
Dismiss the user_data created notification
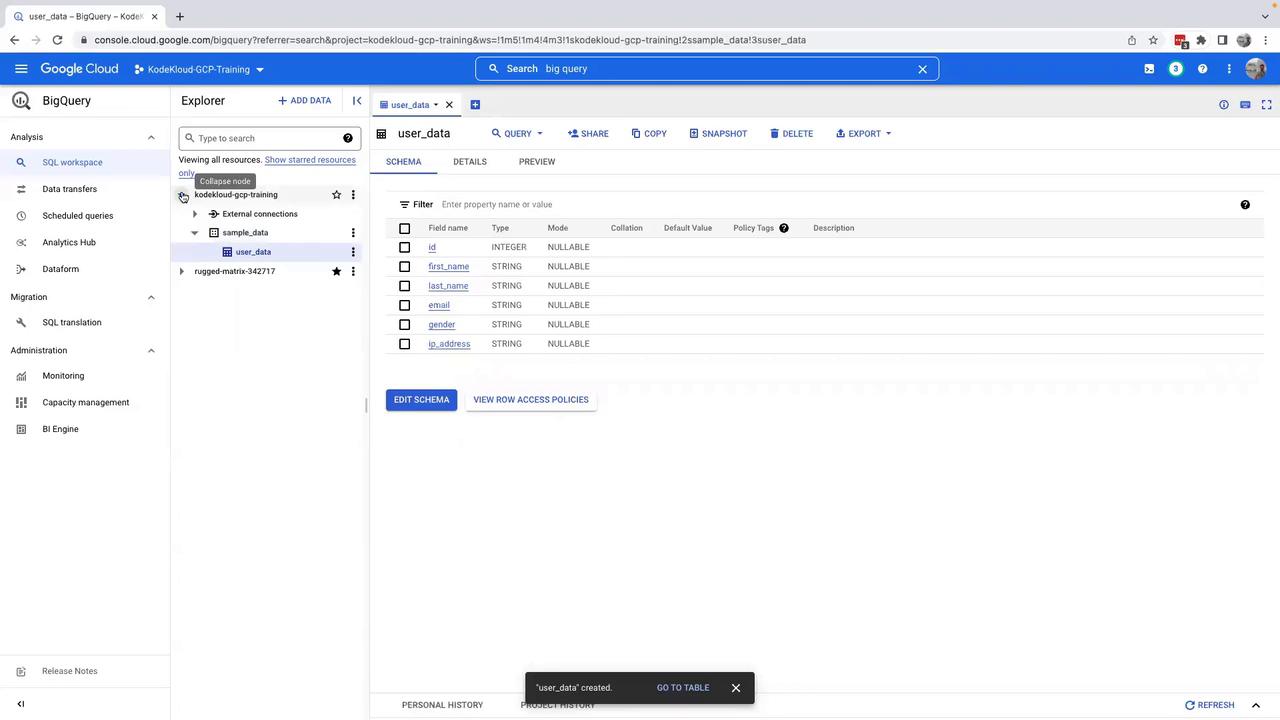tap(736, 688)
